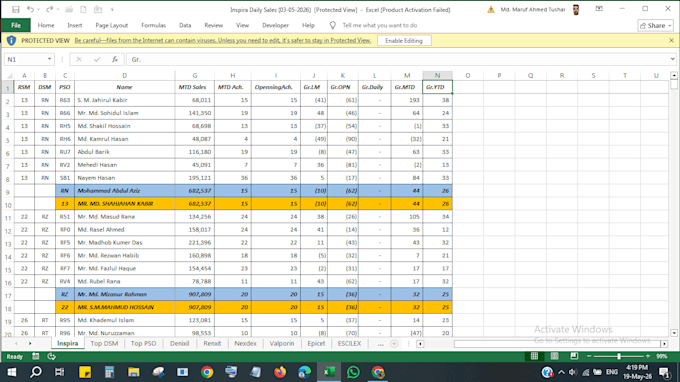
Task: Click the Tell me what you want to do box
Action: point(380,25)
